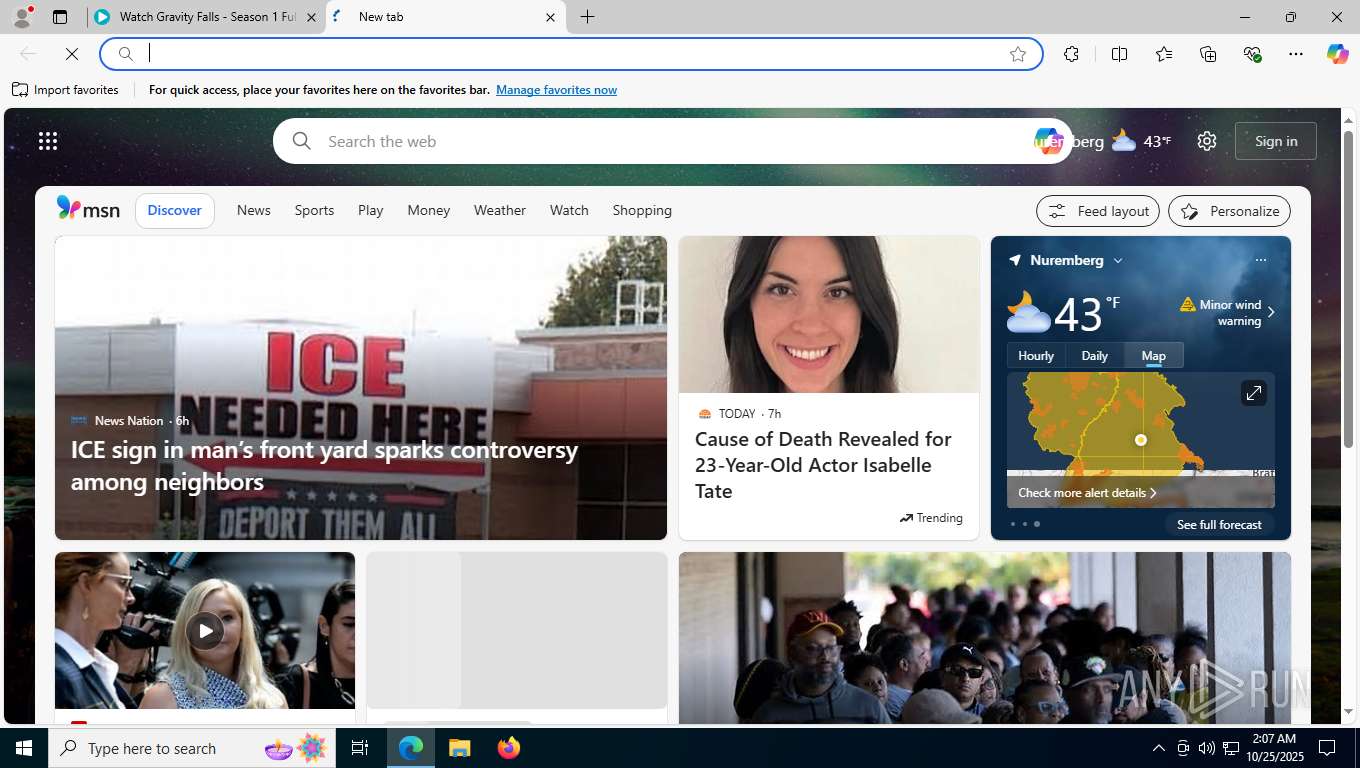Open the tab actions menu icon
The width and height of the screenshot is (1360, 768).
(60, 17)
